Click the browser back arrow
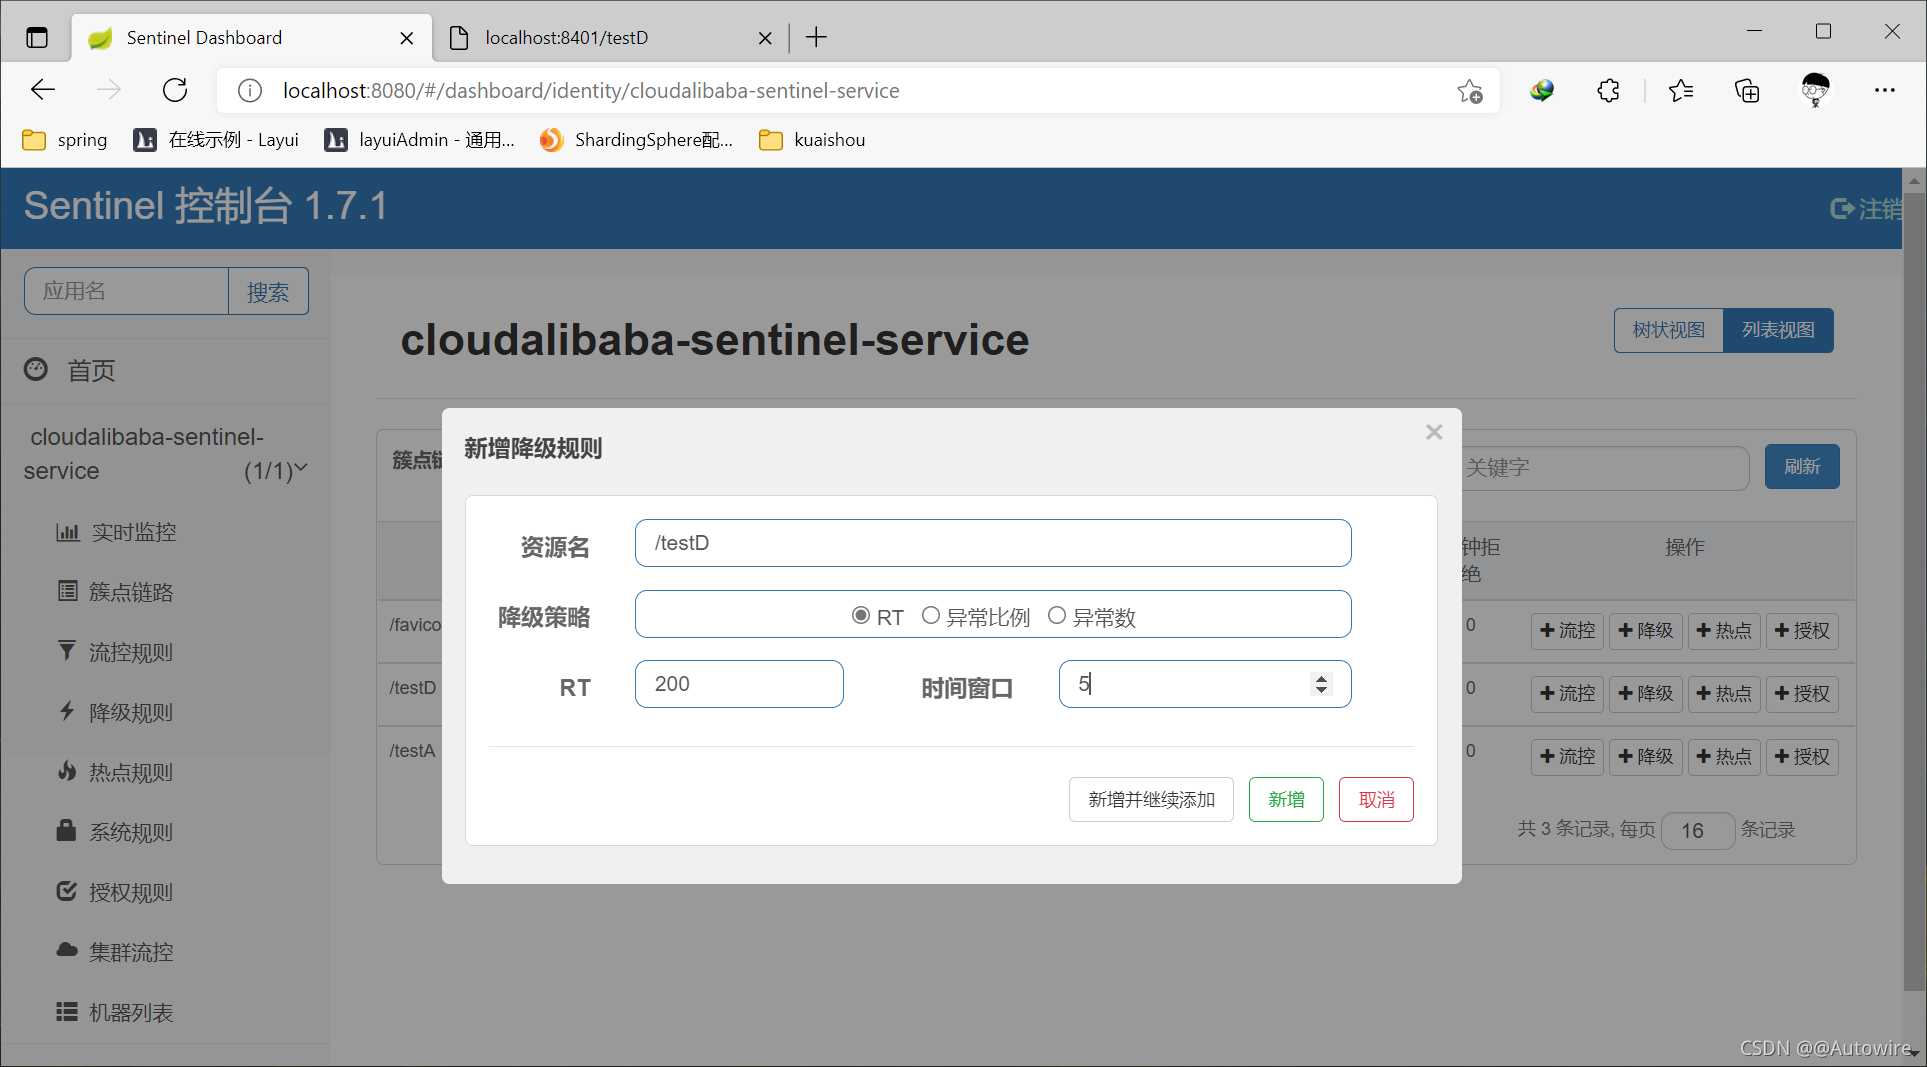This screenshot has width=1927, height=1067. pyautogui.click(x=43, y=90)
